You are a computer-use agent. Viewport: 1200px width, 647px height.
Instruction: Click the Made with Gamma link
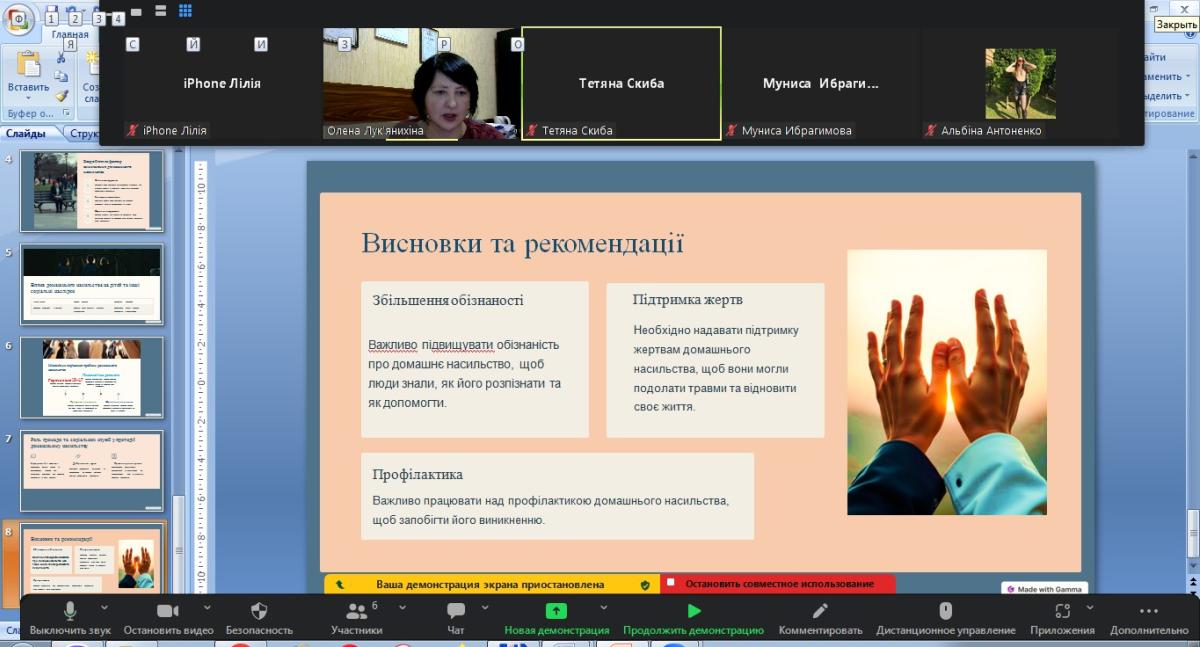[1044, 589]
